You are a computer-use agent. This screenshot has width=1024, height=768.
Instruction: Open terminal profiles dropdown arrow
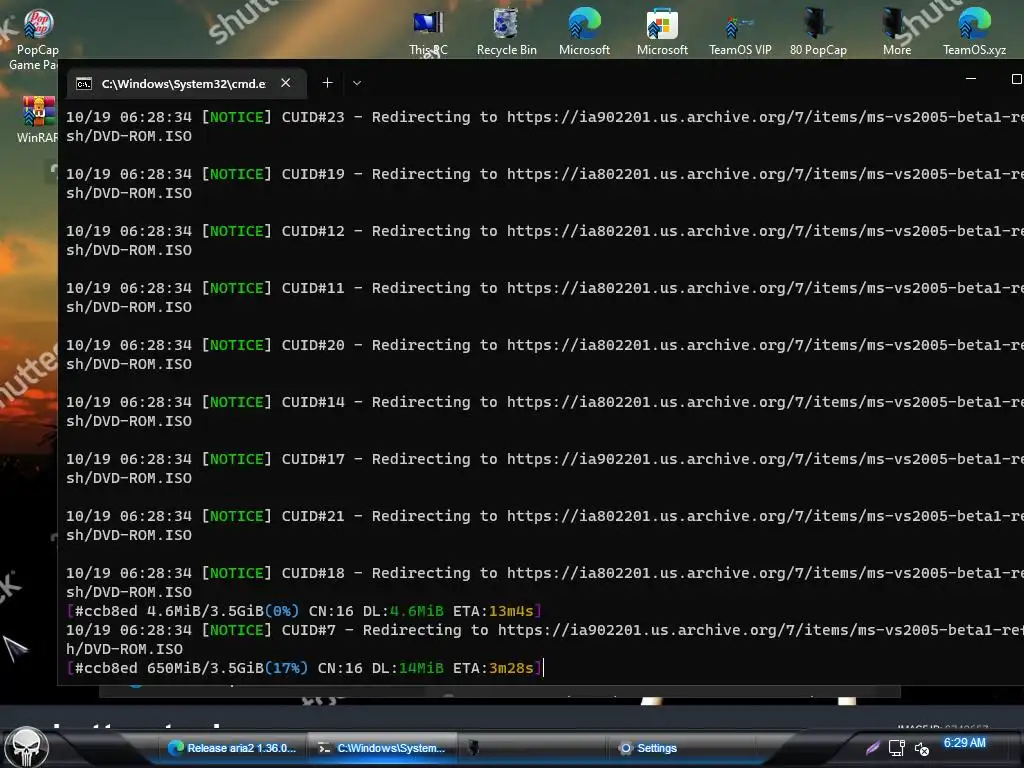click(x=357, y=83)
